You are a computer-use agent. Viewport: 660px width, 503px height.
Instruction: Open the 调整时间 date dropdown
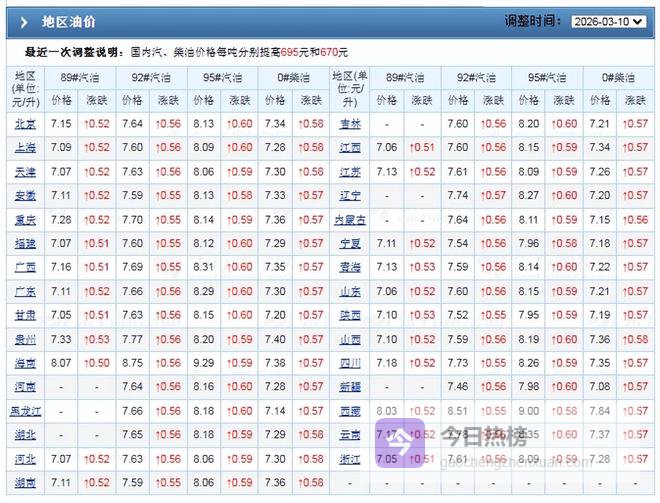[x=608, y=21]
